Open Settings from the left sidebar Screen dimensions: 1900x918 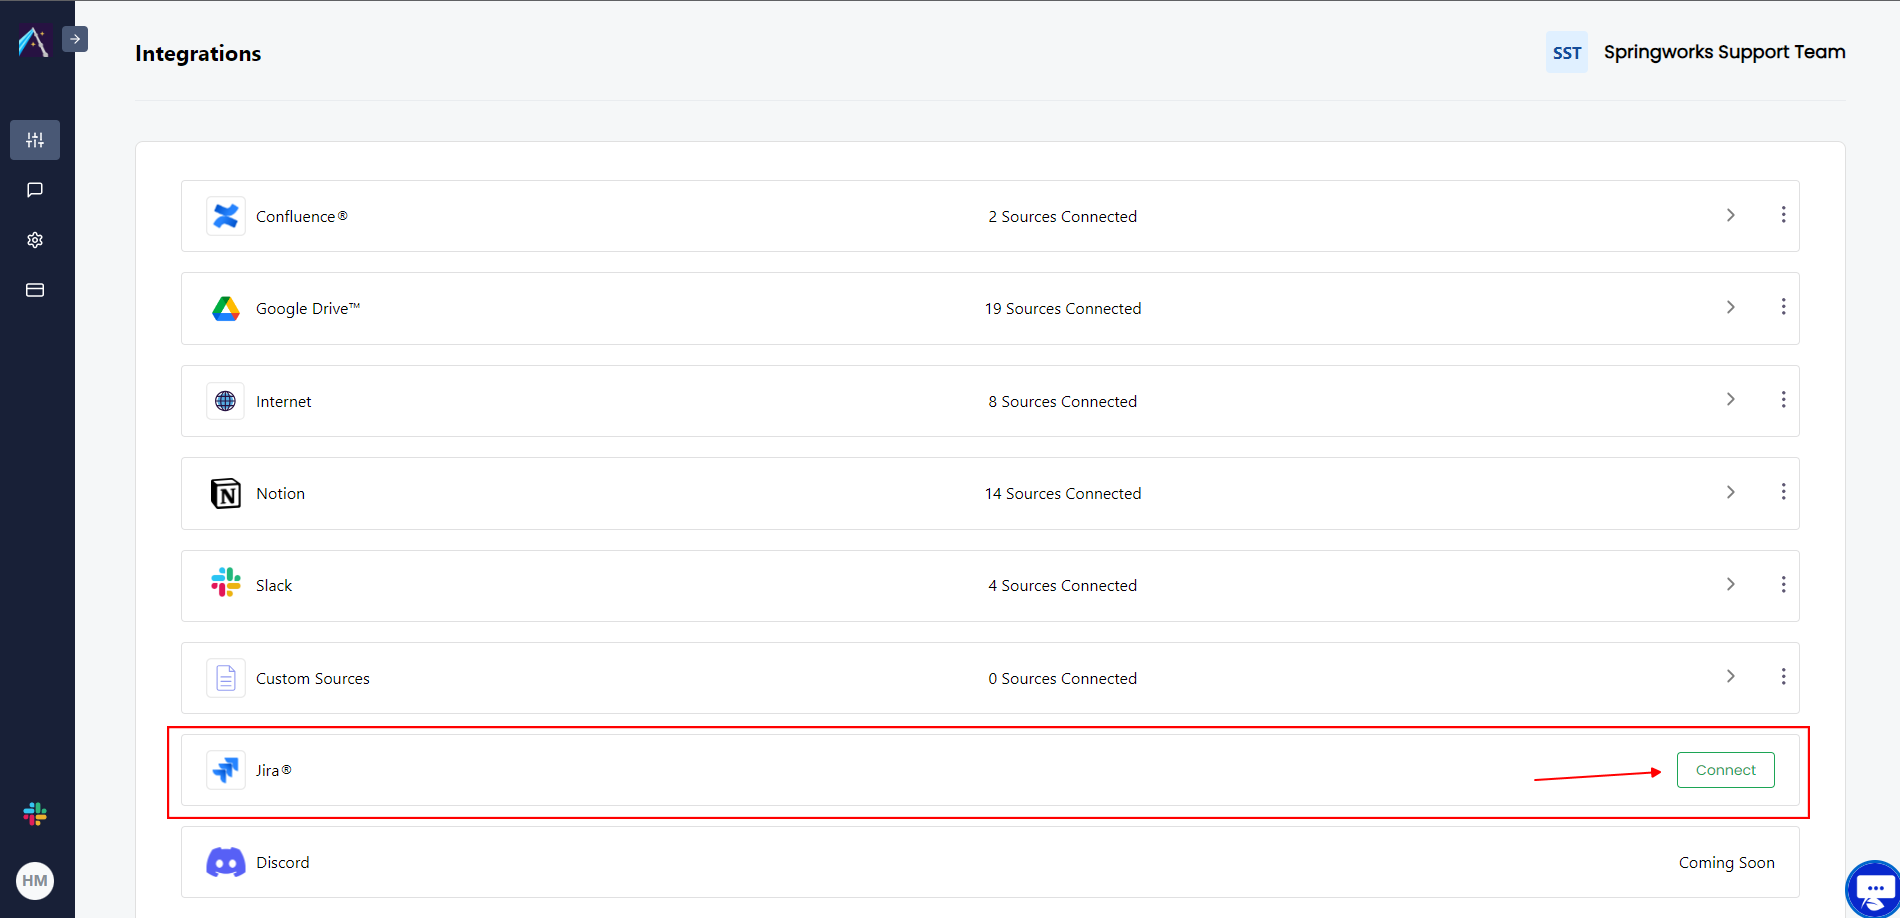(x=34, y=239)
